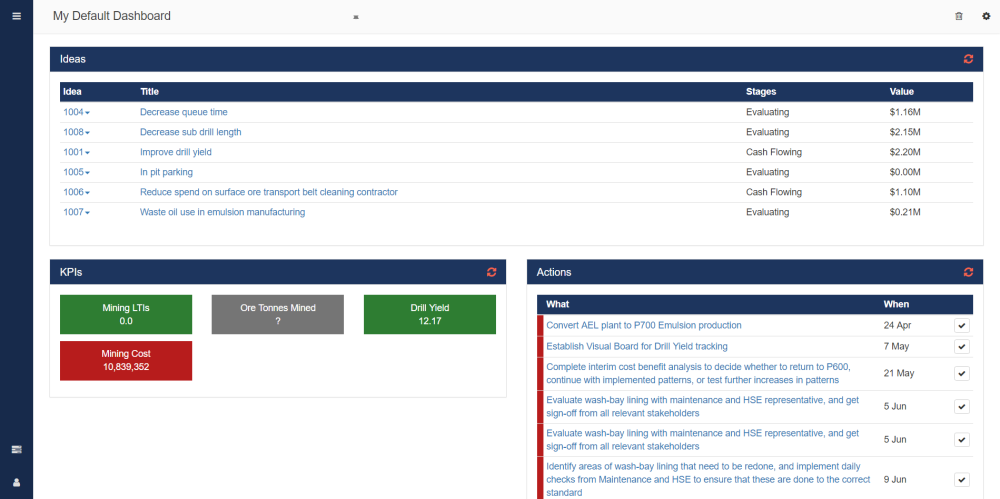This screenshot has width=1000, height=499.
Task: Open the hamburger menu in the sidebar
Action: point(17,16)
